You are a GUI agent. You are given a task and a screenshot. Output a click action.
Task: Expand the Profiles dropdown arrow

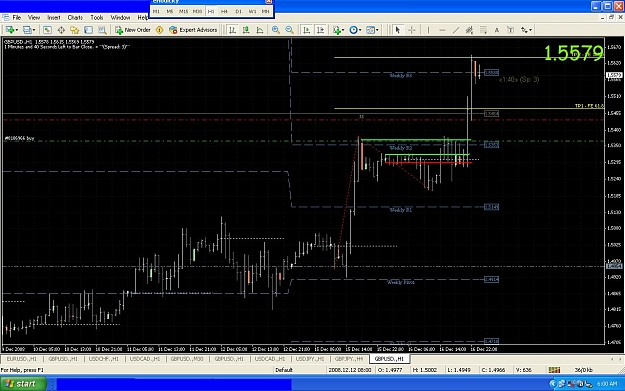34,30
